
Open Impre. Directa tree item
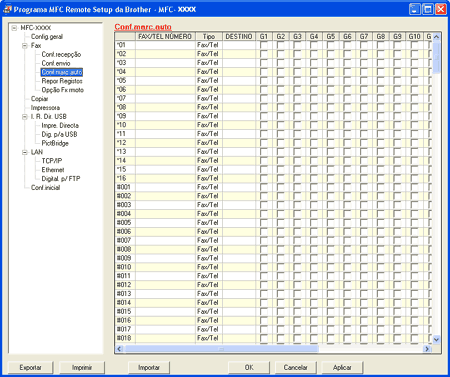[x=60, y=126]
